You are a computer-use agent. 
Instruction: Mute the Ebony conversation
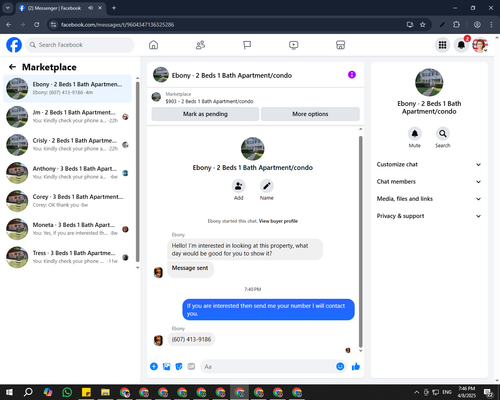pyautogui.click(x=415, y=134)
